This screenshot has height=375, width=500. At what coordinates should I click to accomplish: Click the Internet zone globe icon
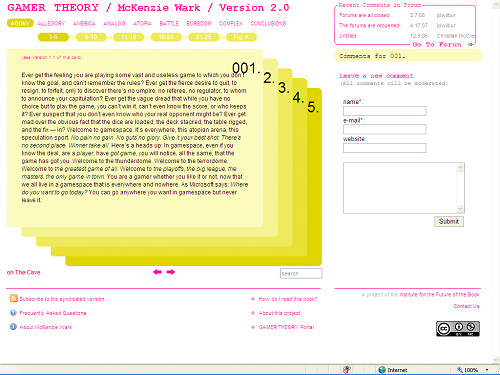pyautogui.click(x=382, y=370)
